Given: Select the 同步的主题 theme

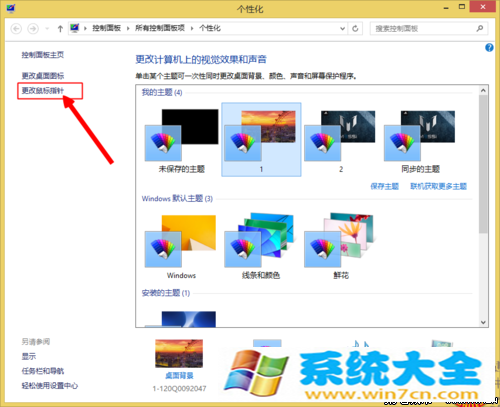Looking at the screenshot, I should (420, 140).
